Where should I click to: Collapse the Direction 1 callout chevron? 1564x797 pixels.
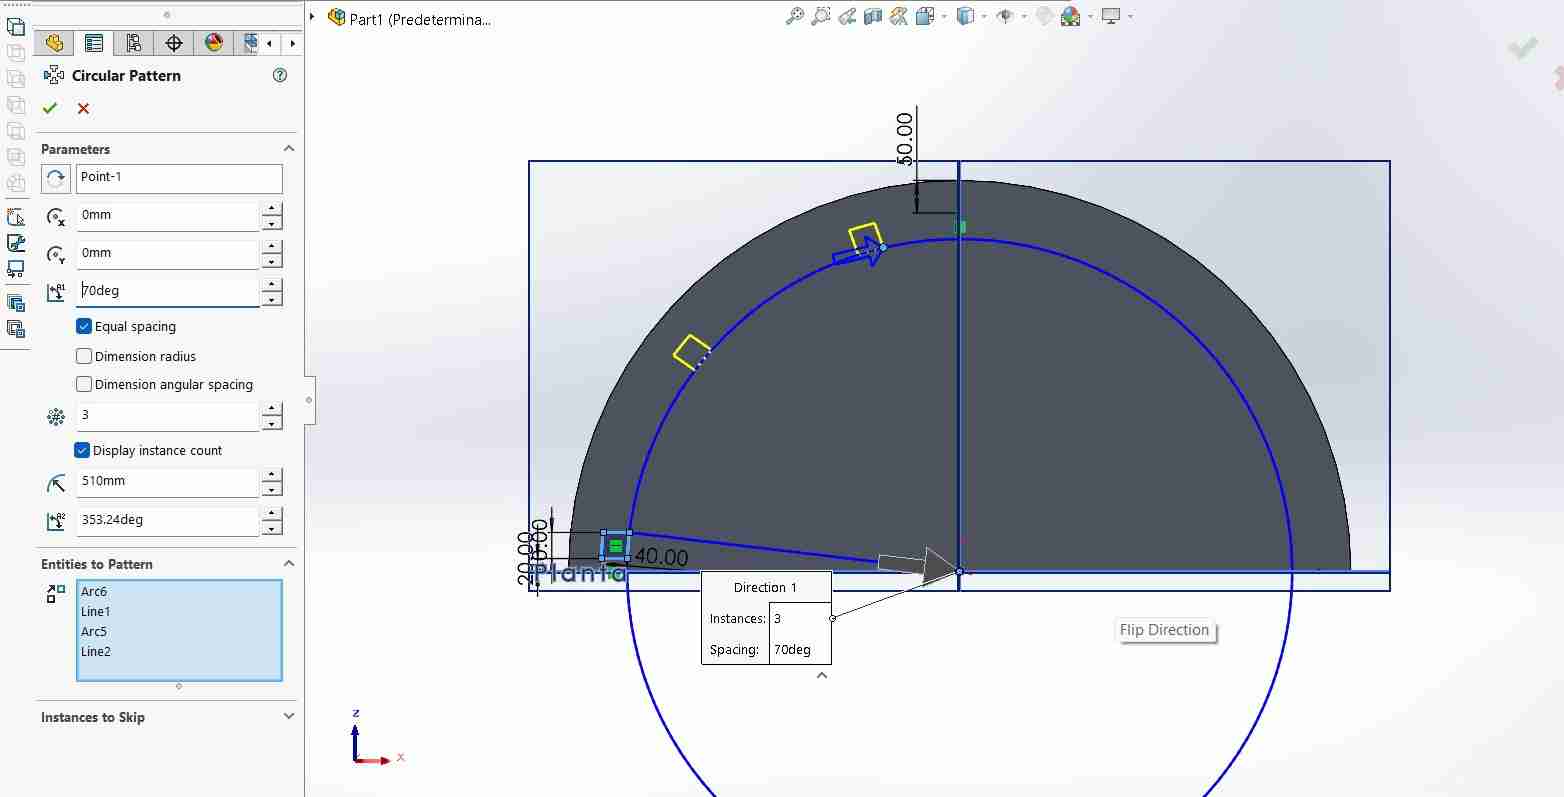coord(822,675)
